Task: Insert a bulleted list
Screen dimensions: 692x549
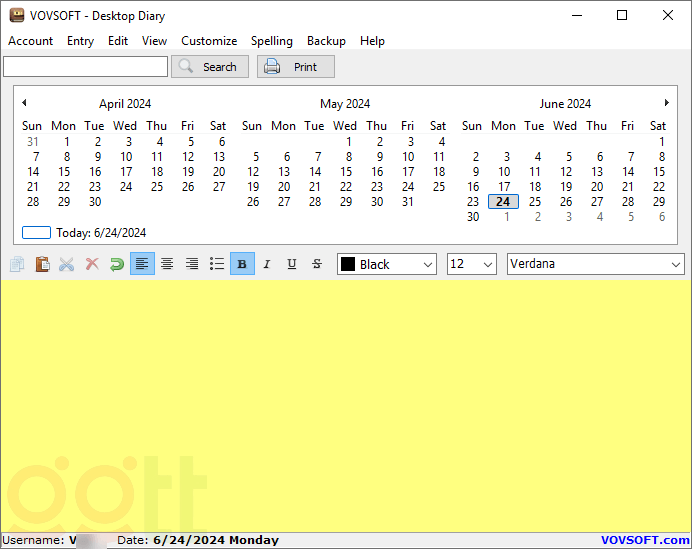Action: pyautogui.click(x=217, y=264)
